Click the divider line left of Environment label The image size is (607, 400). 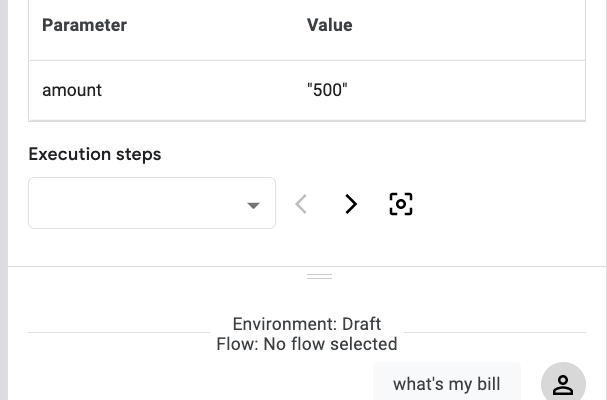[x=118, y=332]
